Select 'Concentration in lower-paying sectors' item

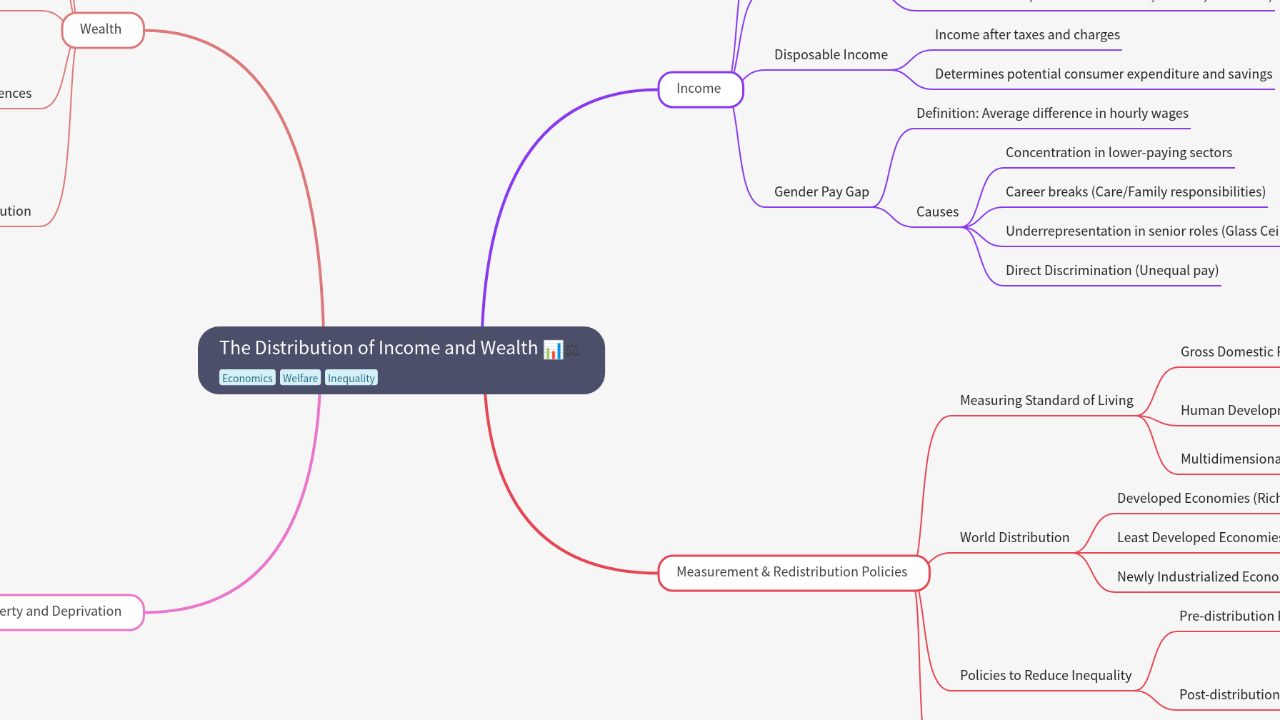(x=1118, y=153)
